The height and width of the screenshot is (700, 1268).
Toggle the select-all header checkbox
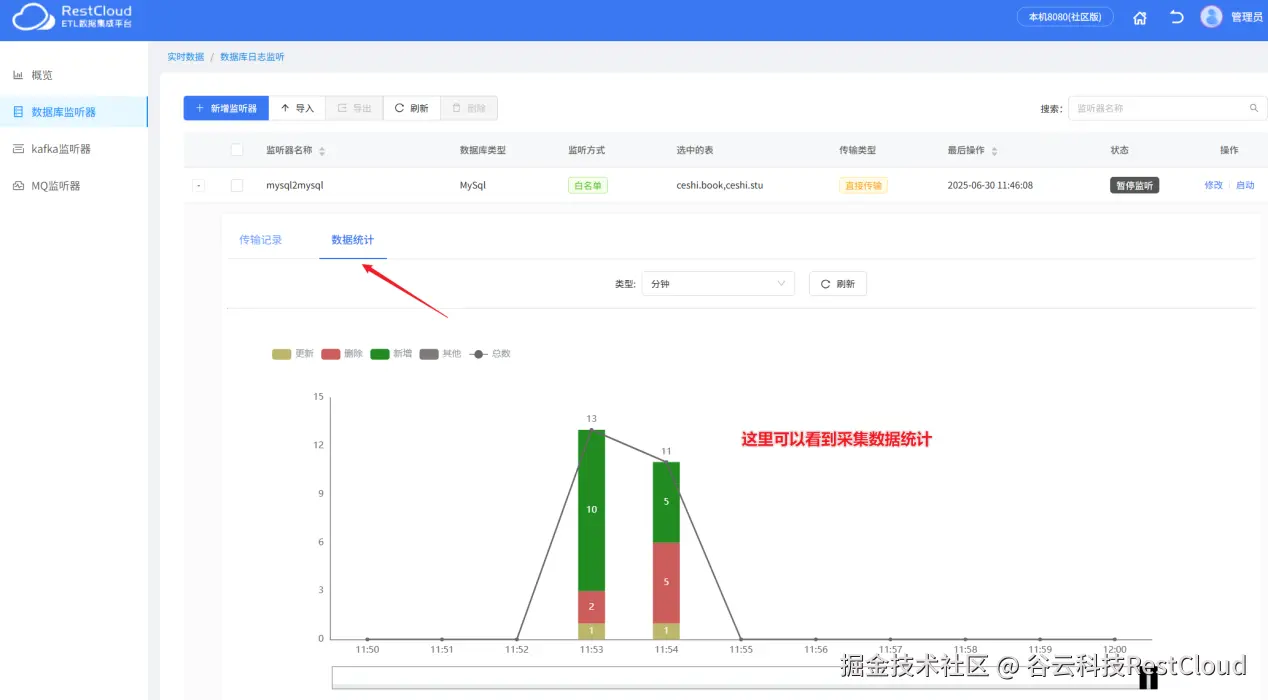(x=237, y=150)
